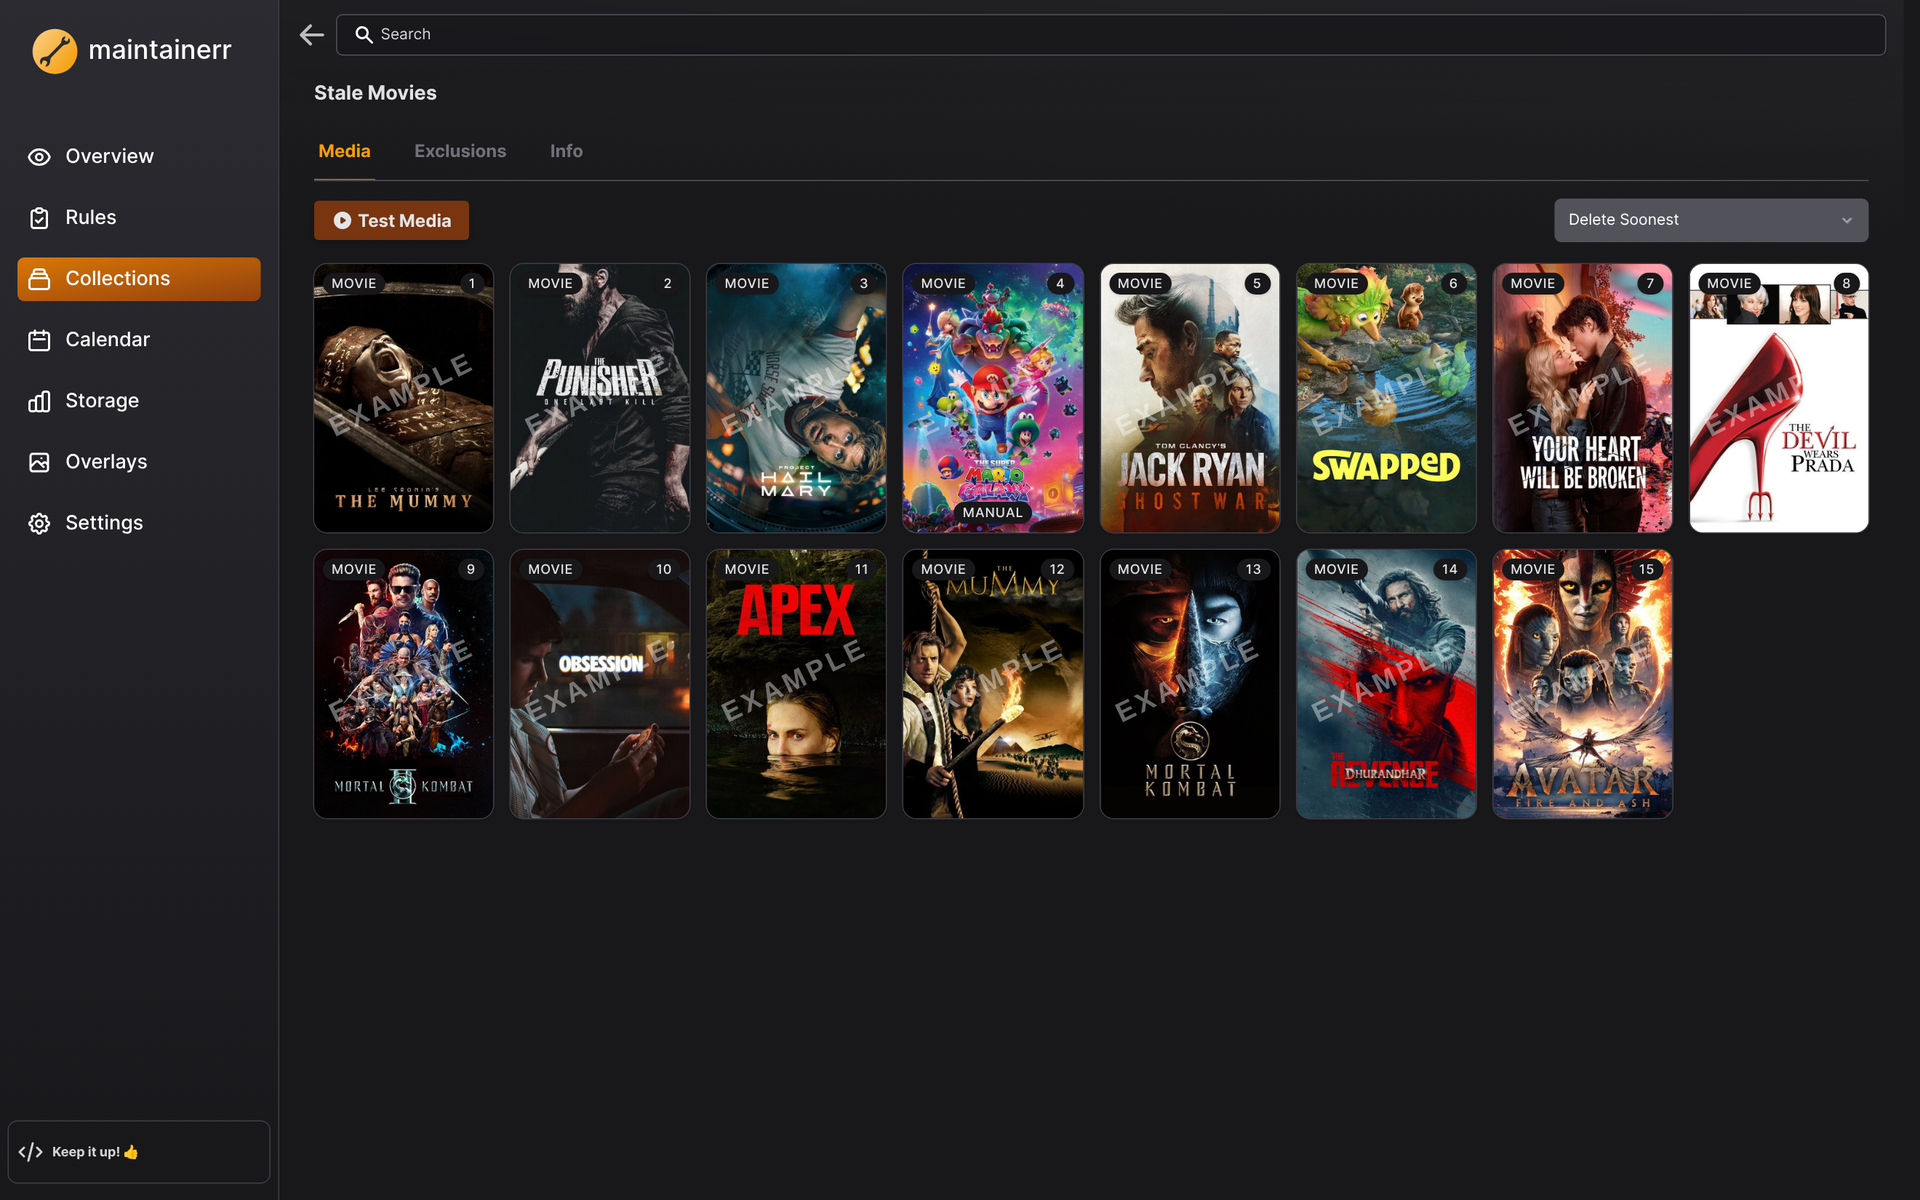Open the Delete Soonest dropdown

[1711, 220]
